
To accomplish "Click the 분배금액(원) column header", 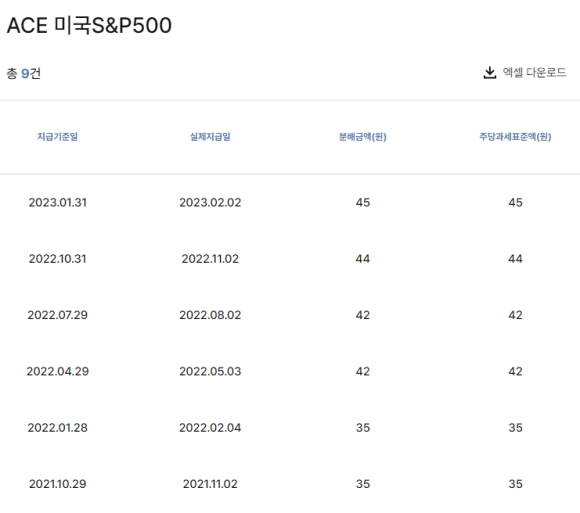I will (x=363, y=137).
